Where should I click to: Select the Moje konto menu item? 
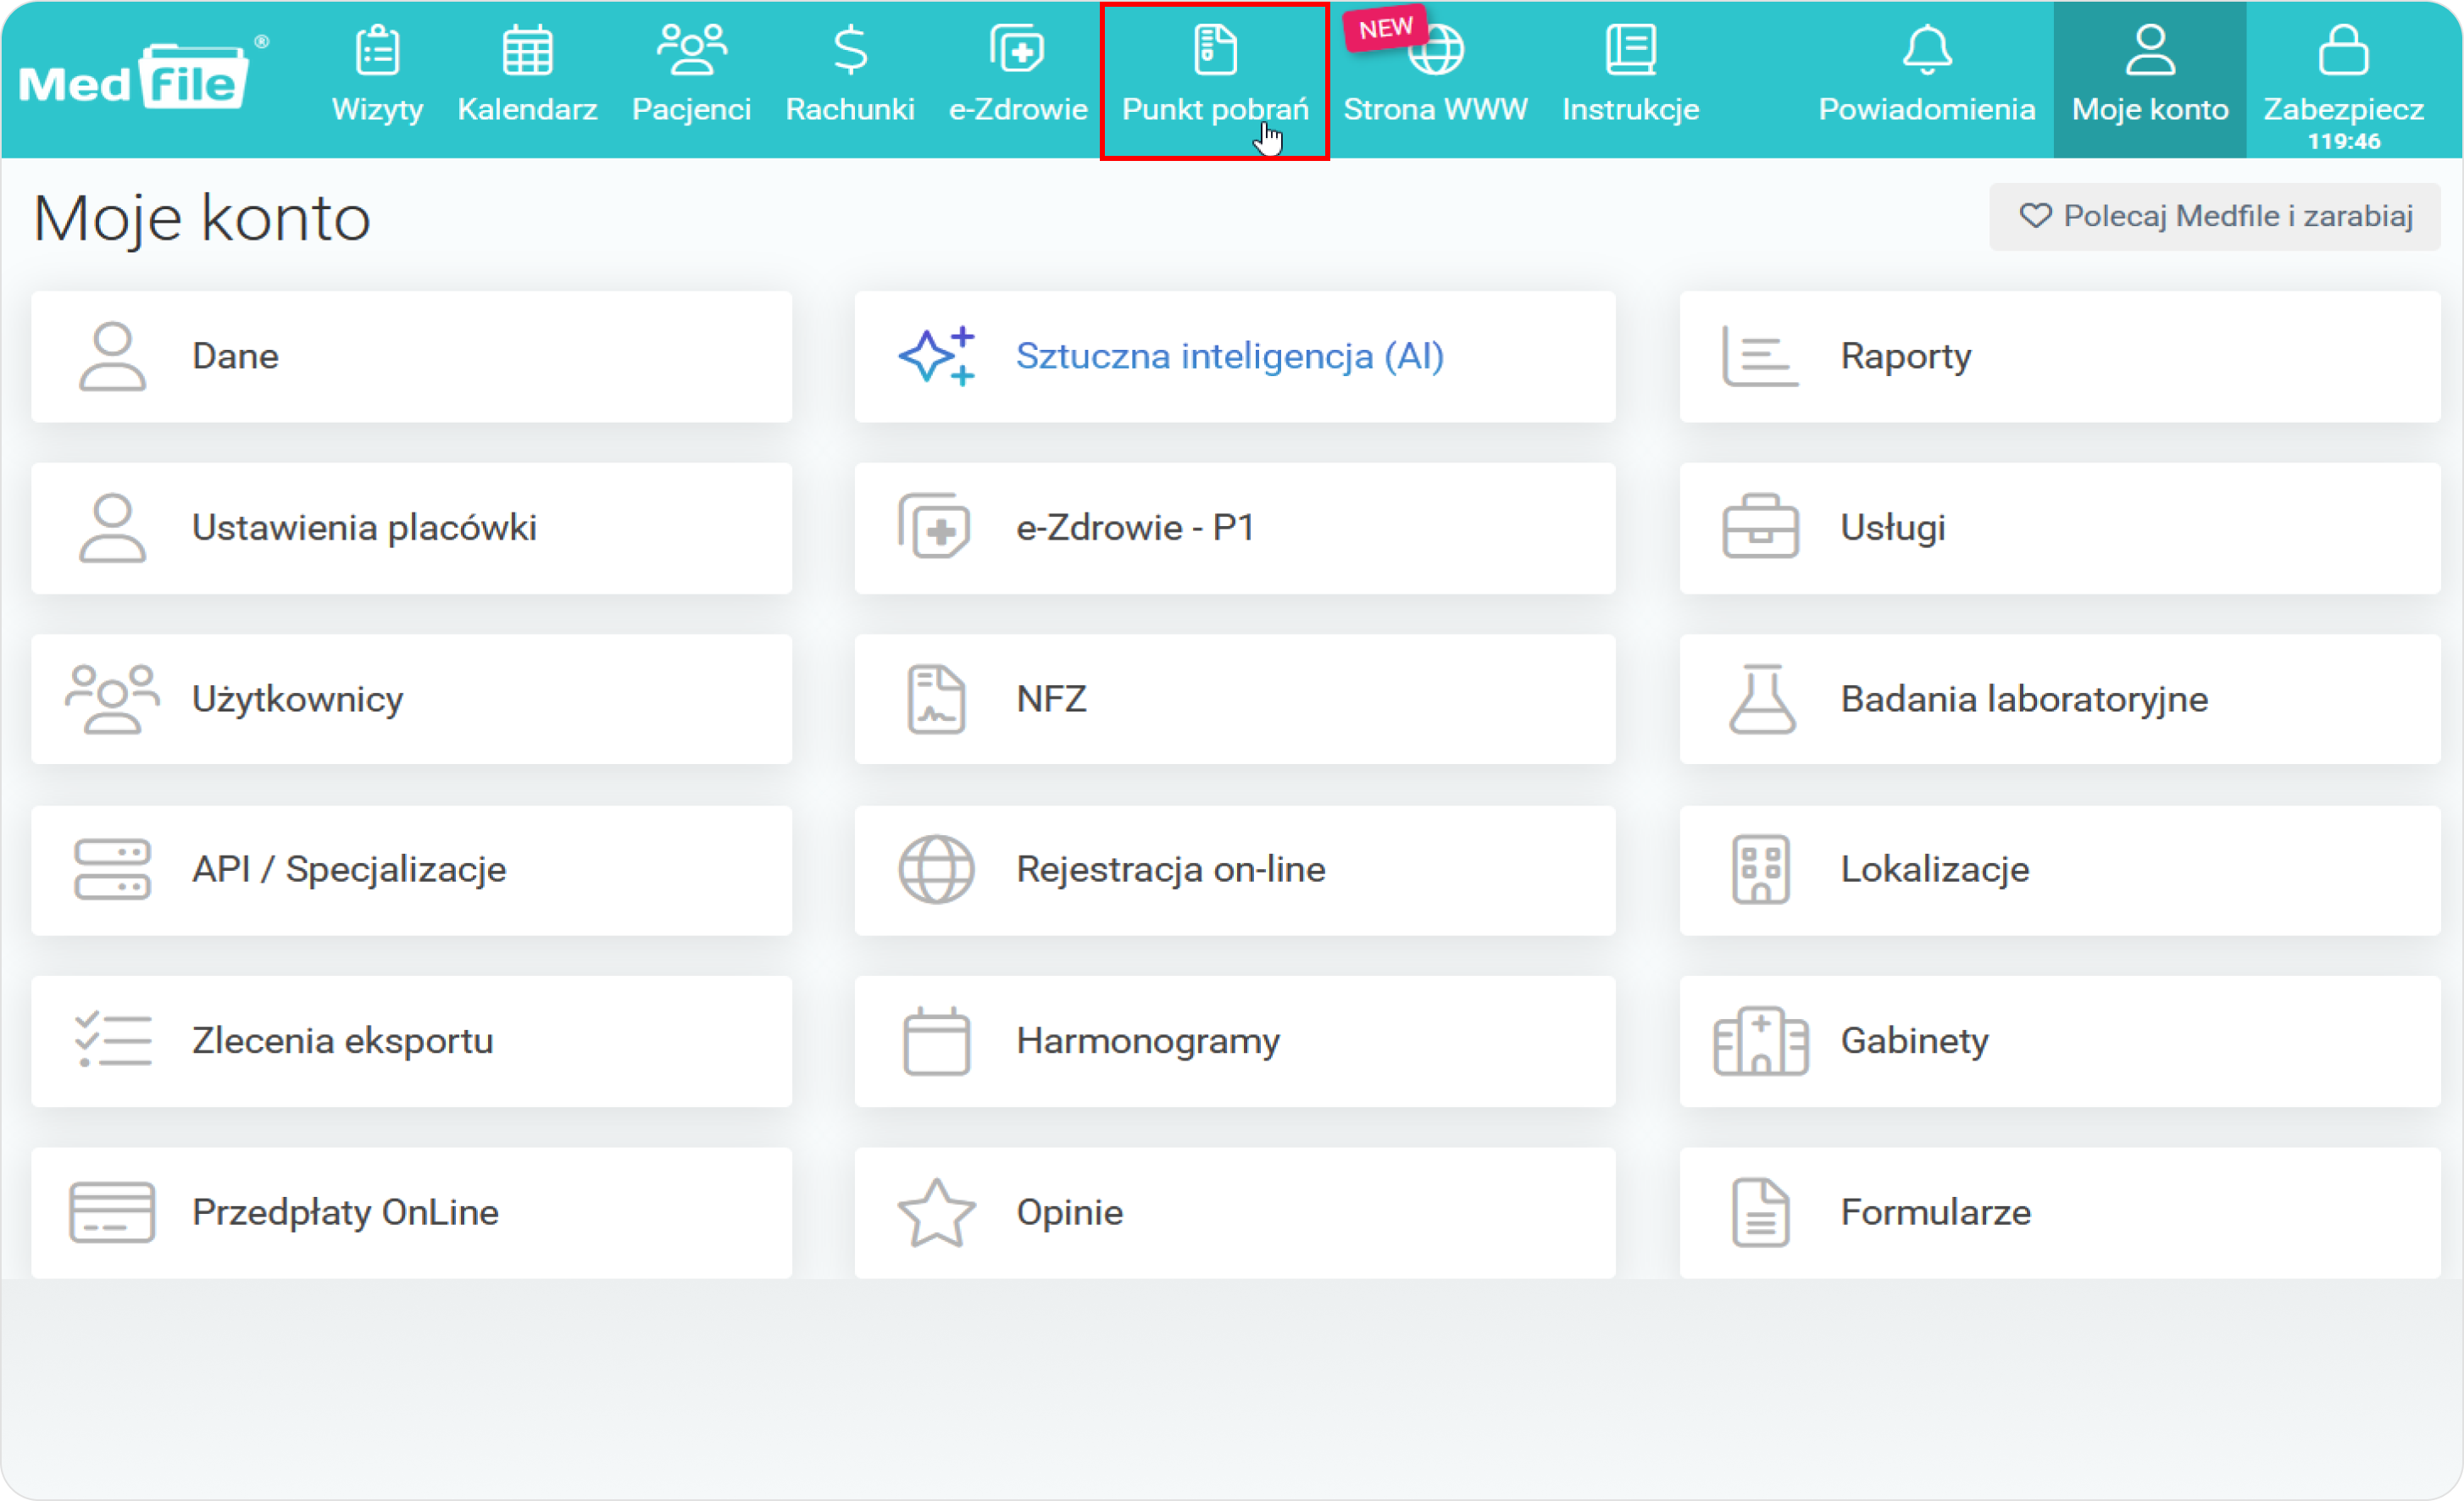(2149, 78)
